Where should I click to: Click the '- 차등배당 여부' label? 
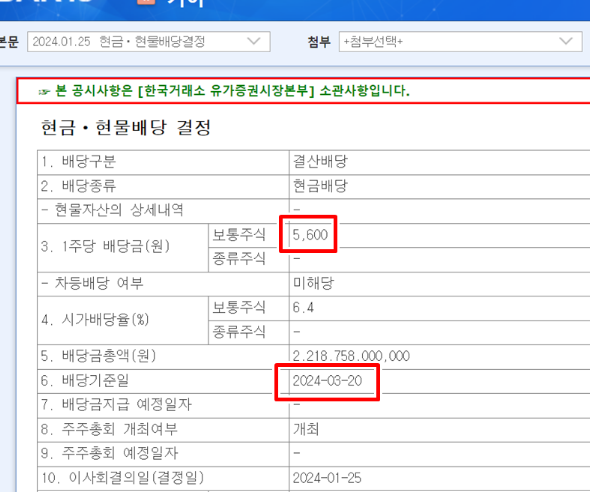pyautogui.click(x=92, y=283)
